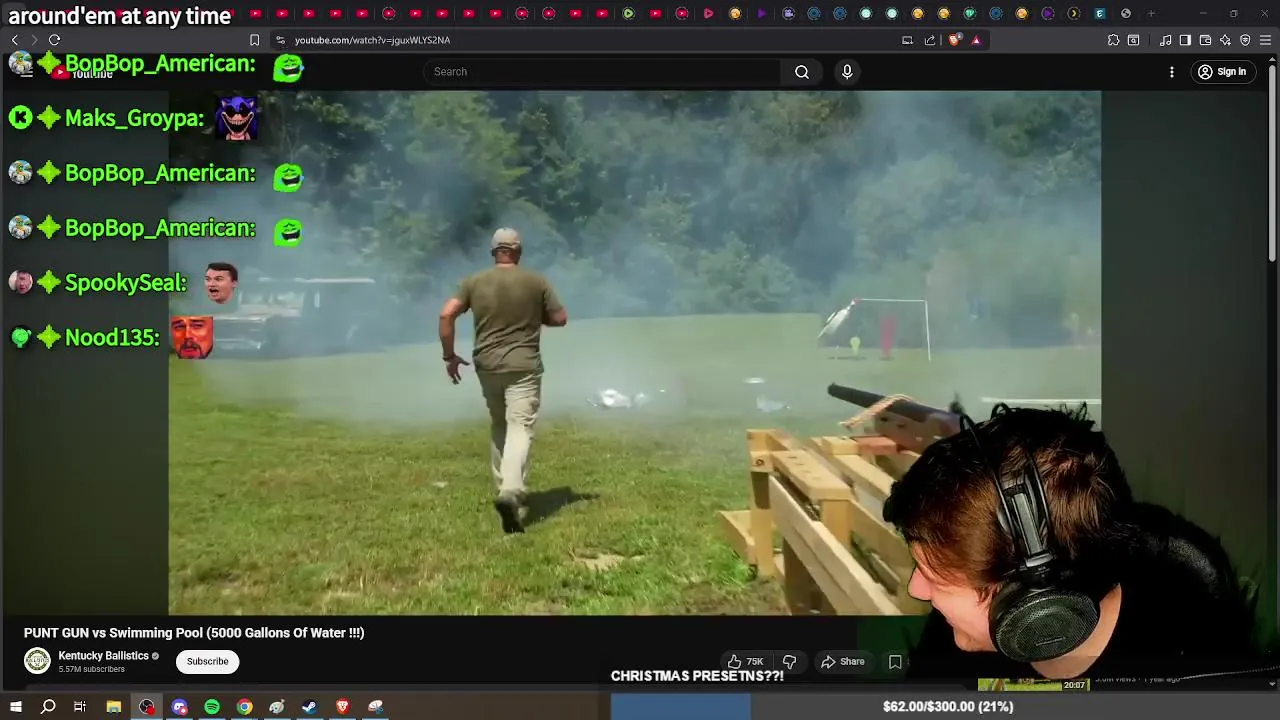Click the YouTube search magnifier button
The image size is (1280, 720).
tap(802, 72)
